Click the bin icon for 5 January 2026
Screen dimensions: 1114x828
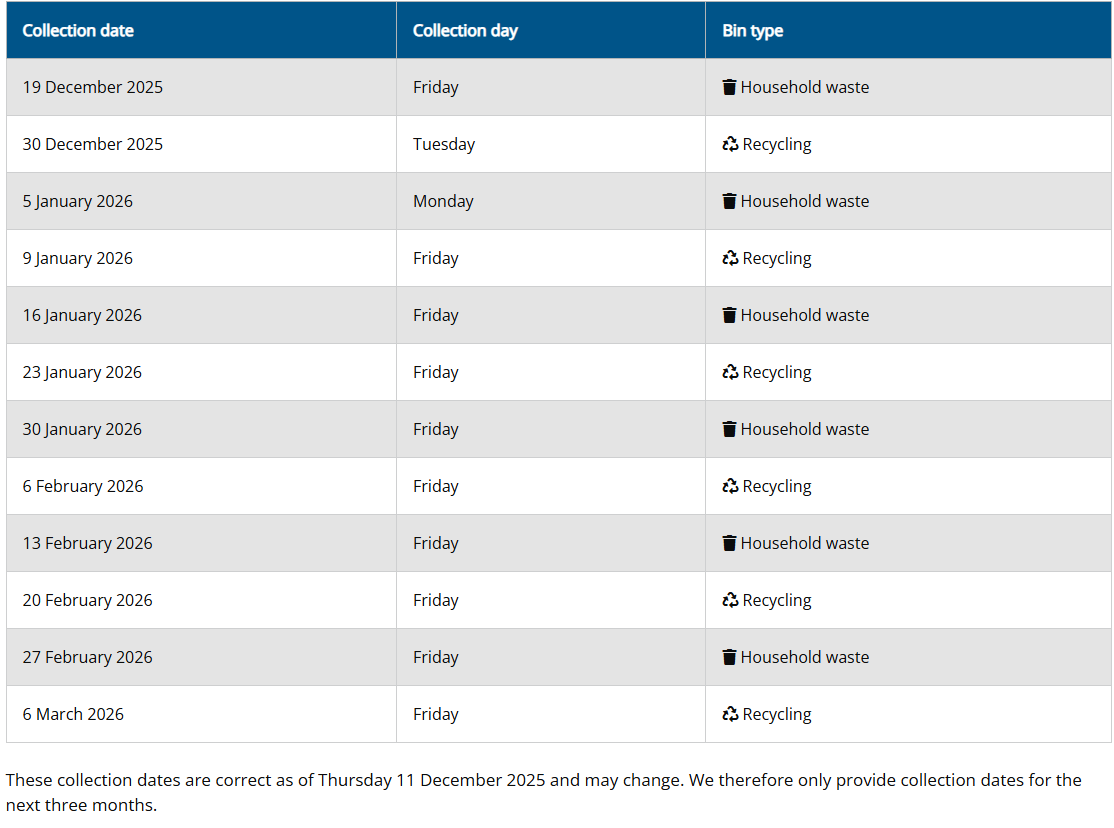(729, 201)
